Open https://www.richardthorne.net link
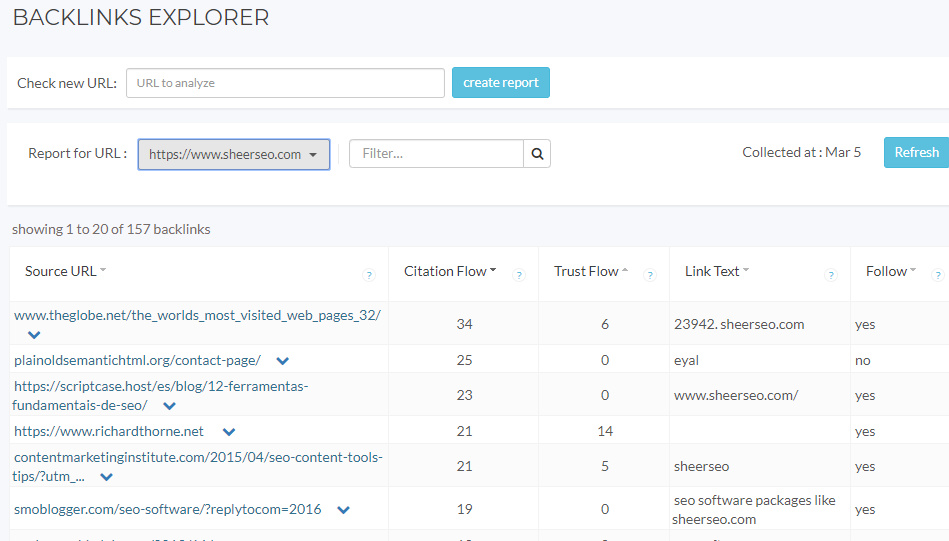This screenshot has width=949, height=541. 109,431
